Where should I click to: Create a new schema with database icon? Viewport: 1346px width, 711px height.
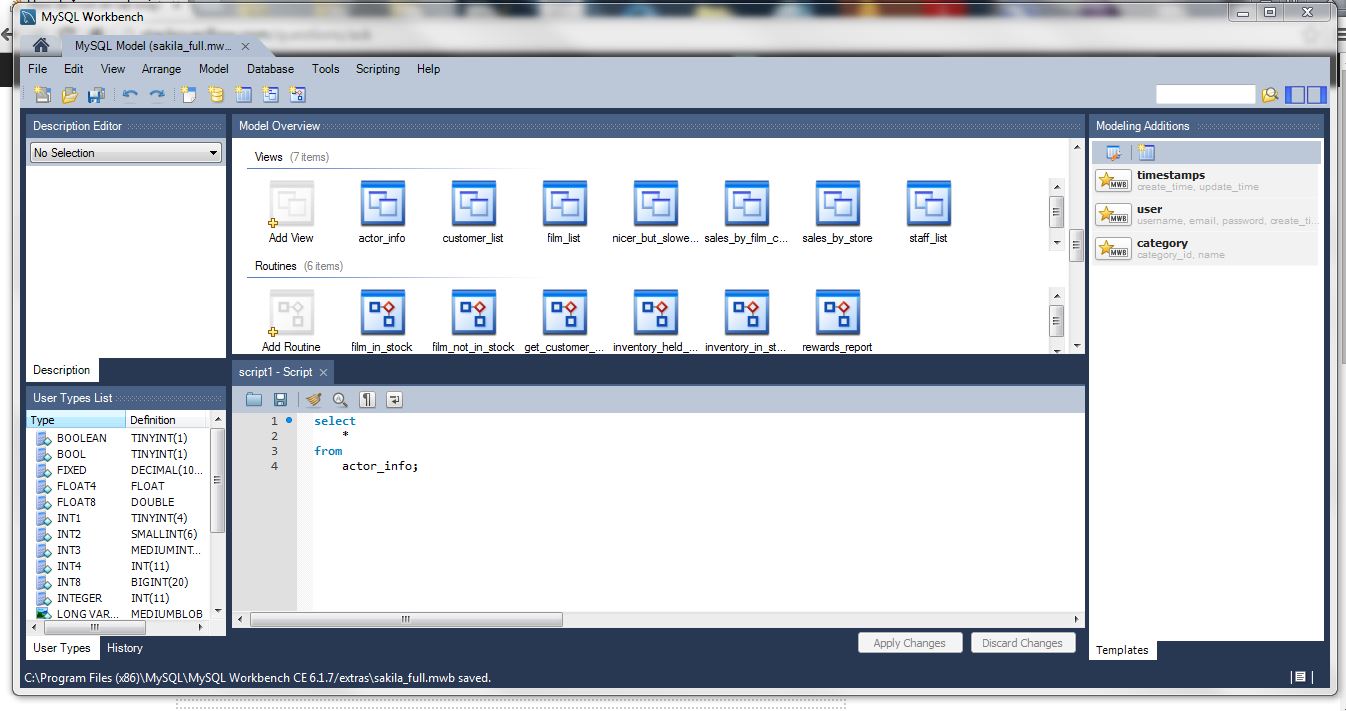click(216, 95)
